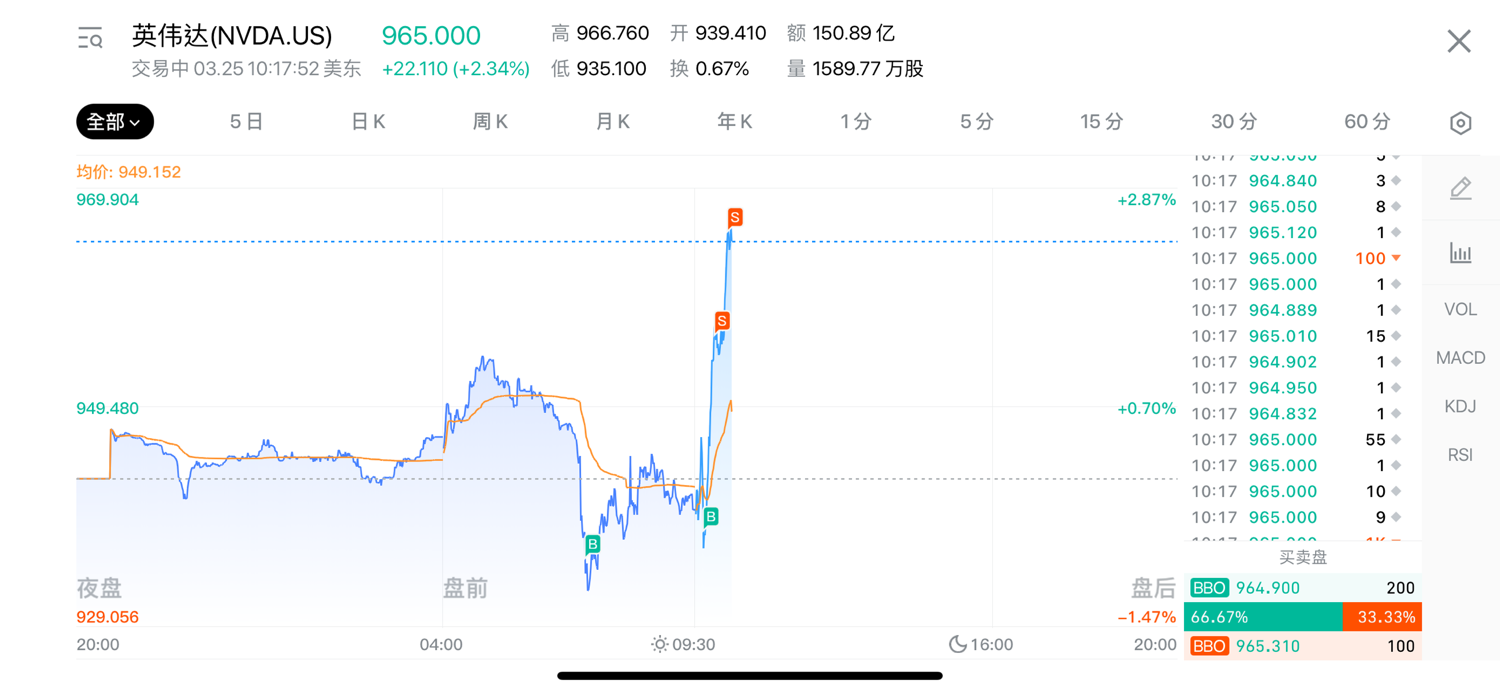Click the orange BBO ask badge

tap(1209, 646)
